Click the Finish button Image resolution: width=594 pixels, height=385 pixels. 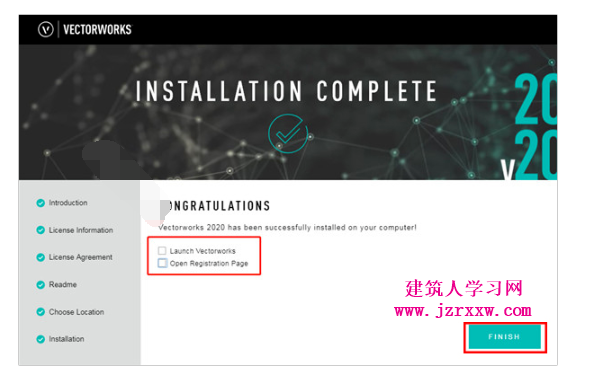505,337
